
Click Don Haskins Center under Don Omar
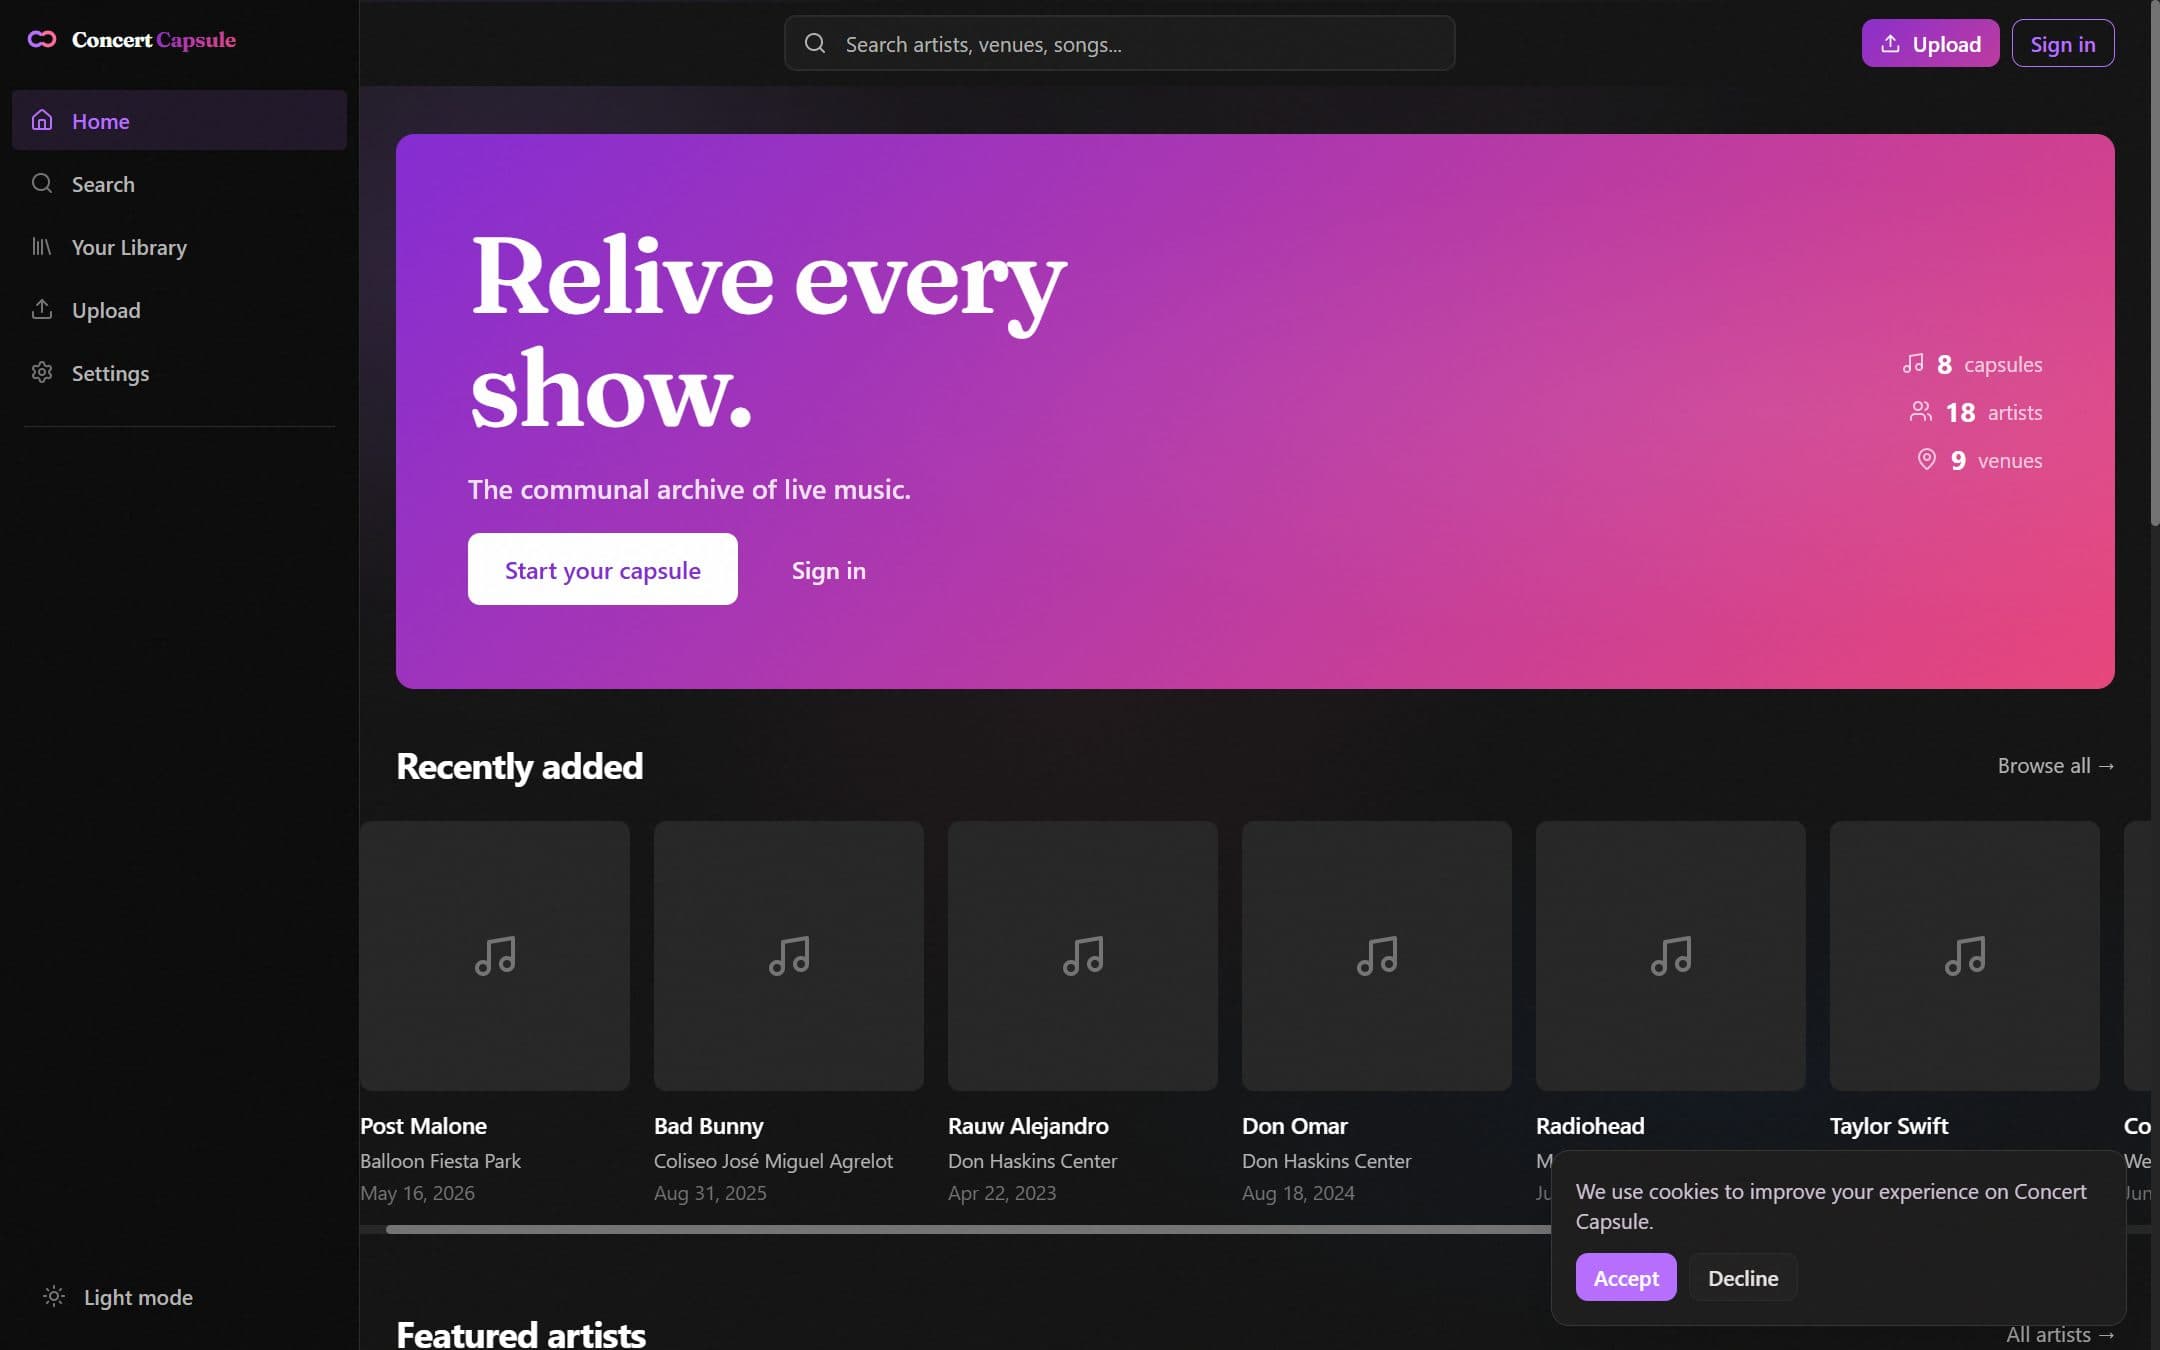[1326, 1161]
